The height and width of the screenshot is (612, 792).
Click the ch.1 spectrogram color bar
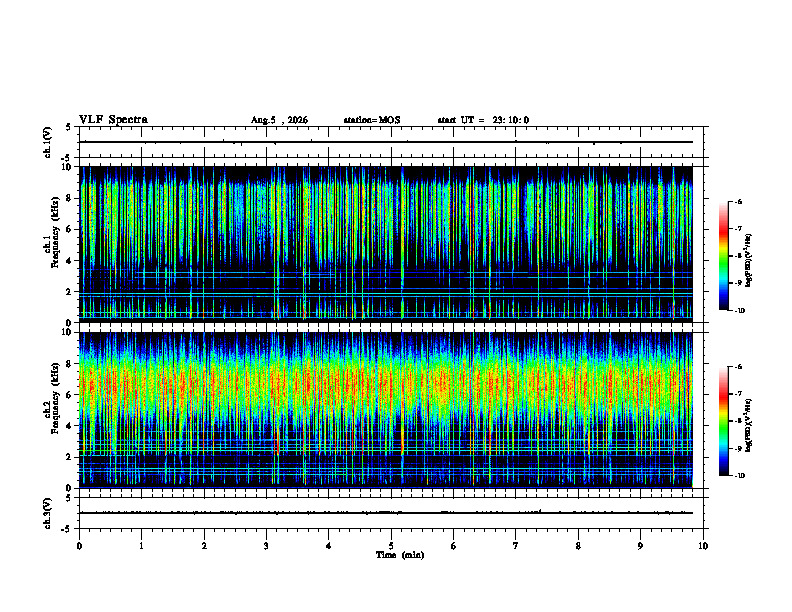click(x=723, y=256)
